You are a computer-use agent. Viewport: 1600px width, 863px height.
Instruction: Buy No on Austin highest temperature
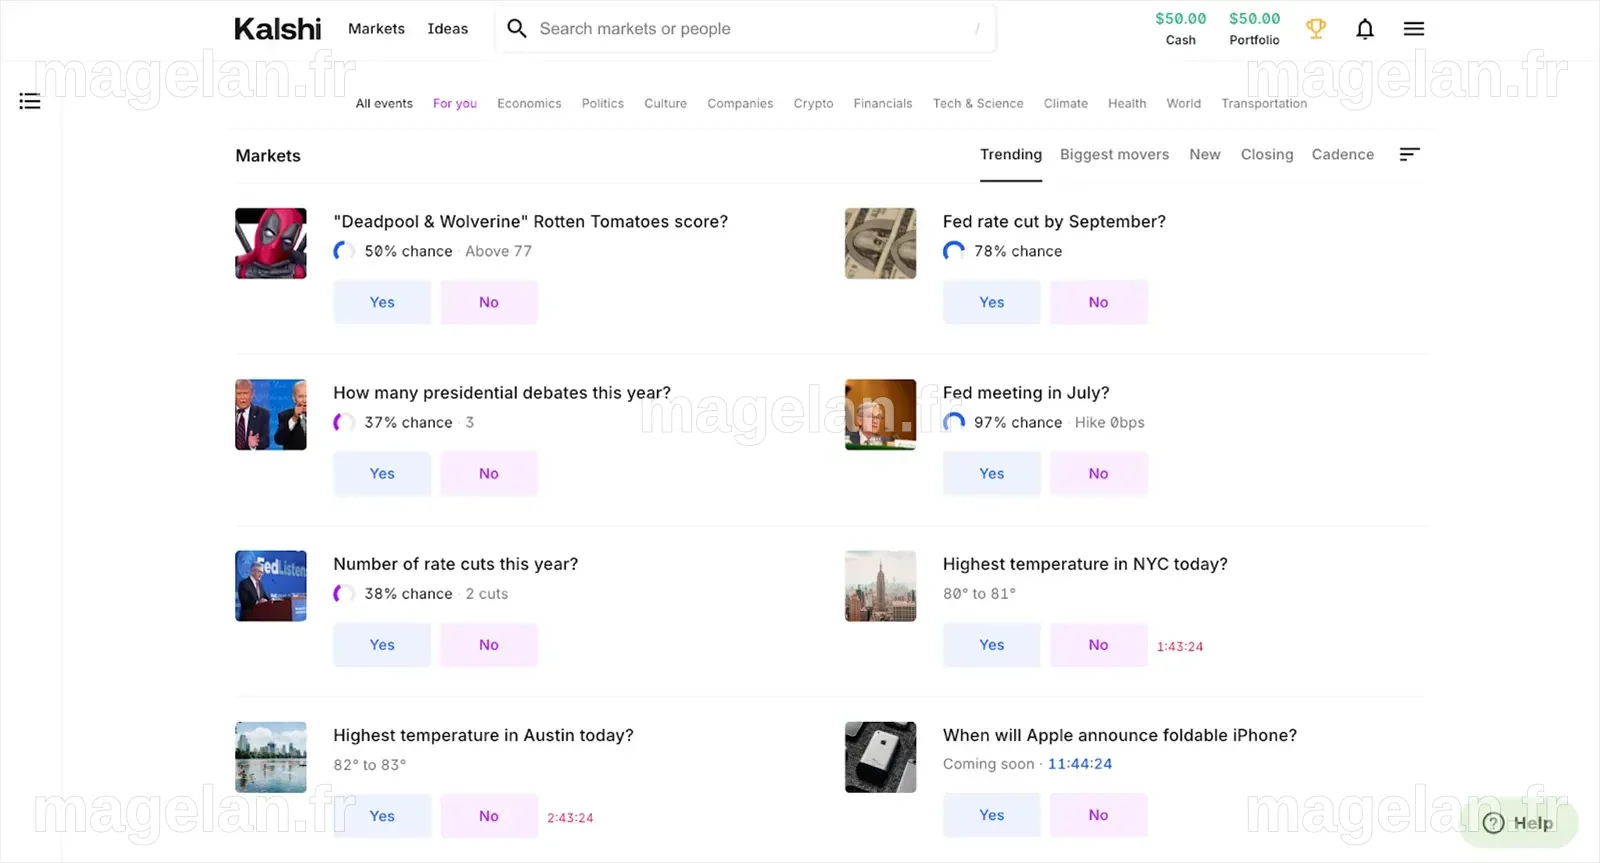point(489,816)
